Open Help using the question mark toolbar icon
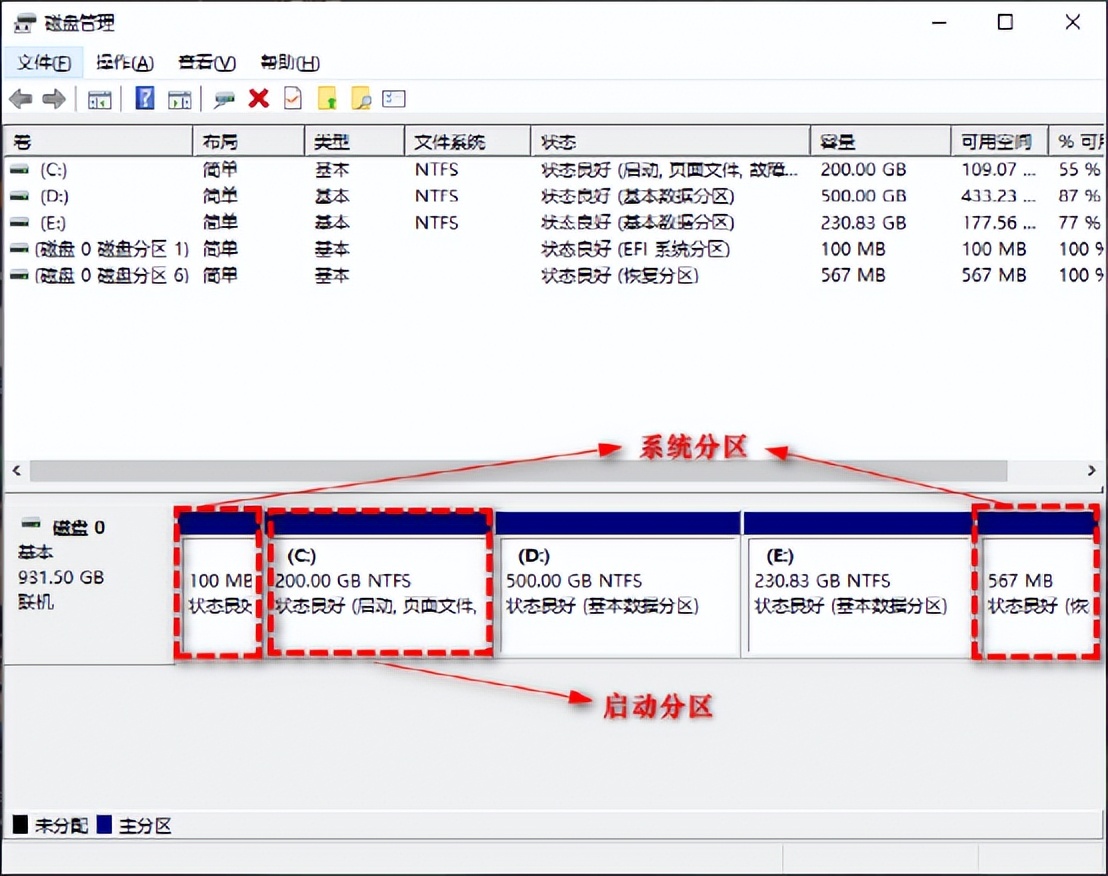Screen dimensions: 1108x876 pos(145,98)
